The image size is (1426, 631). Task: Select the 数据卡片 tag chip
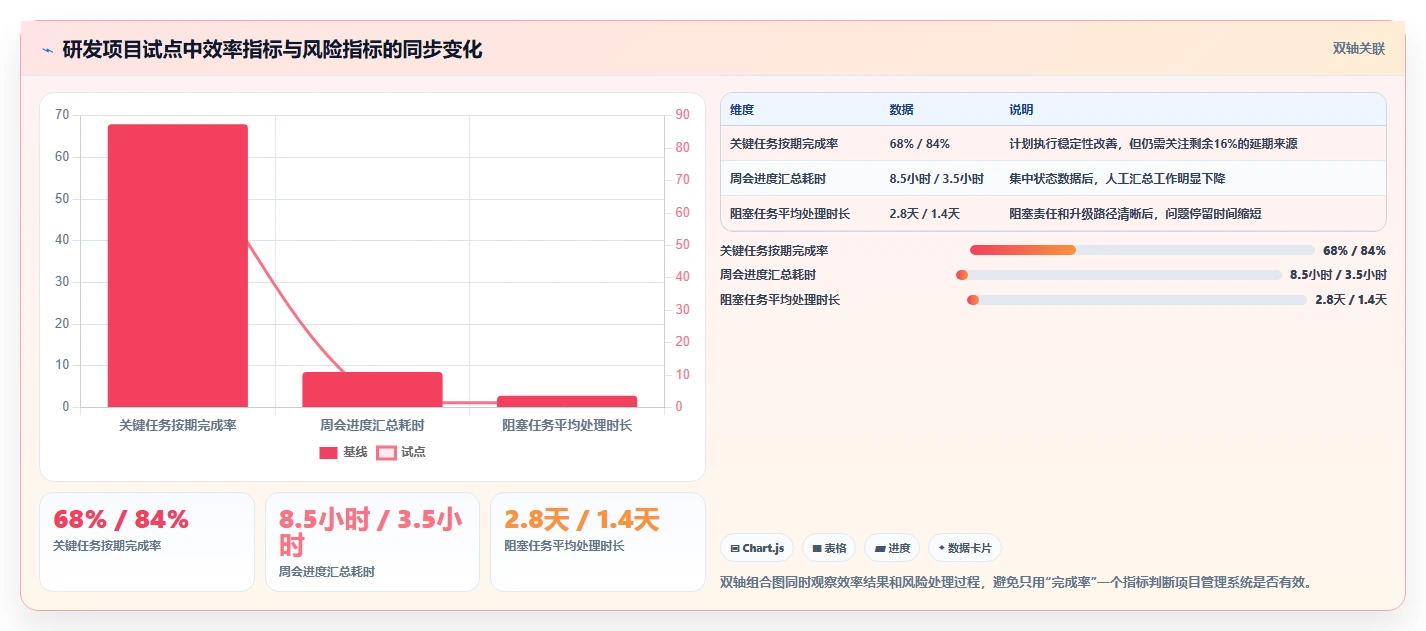(965, 548)
